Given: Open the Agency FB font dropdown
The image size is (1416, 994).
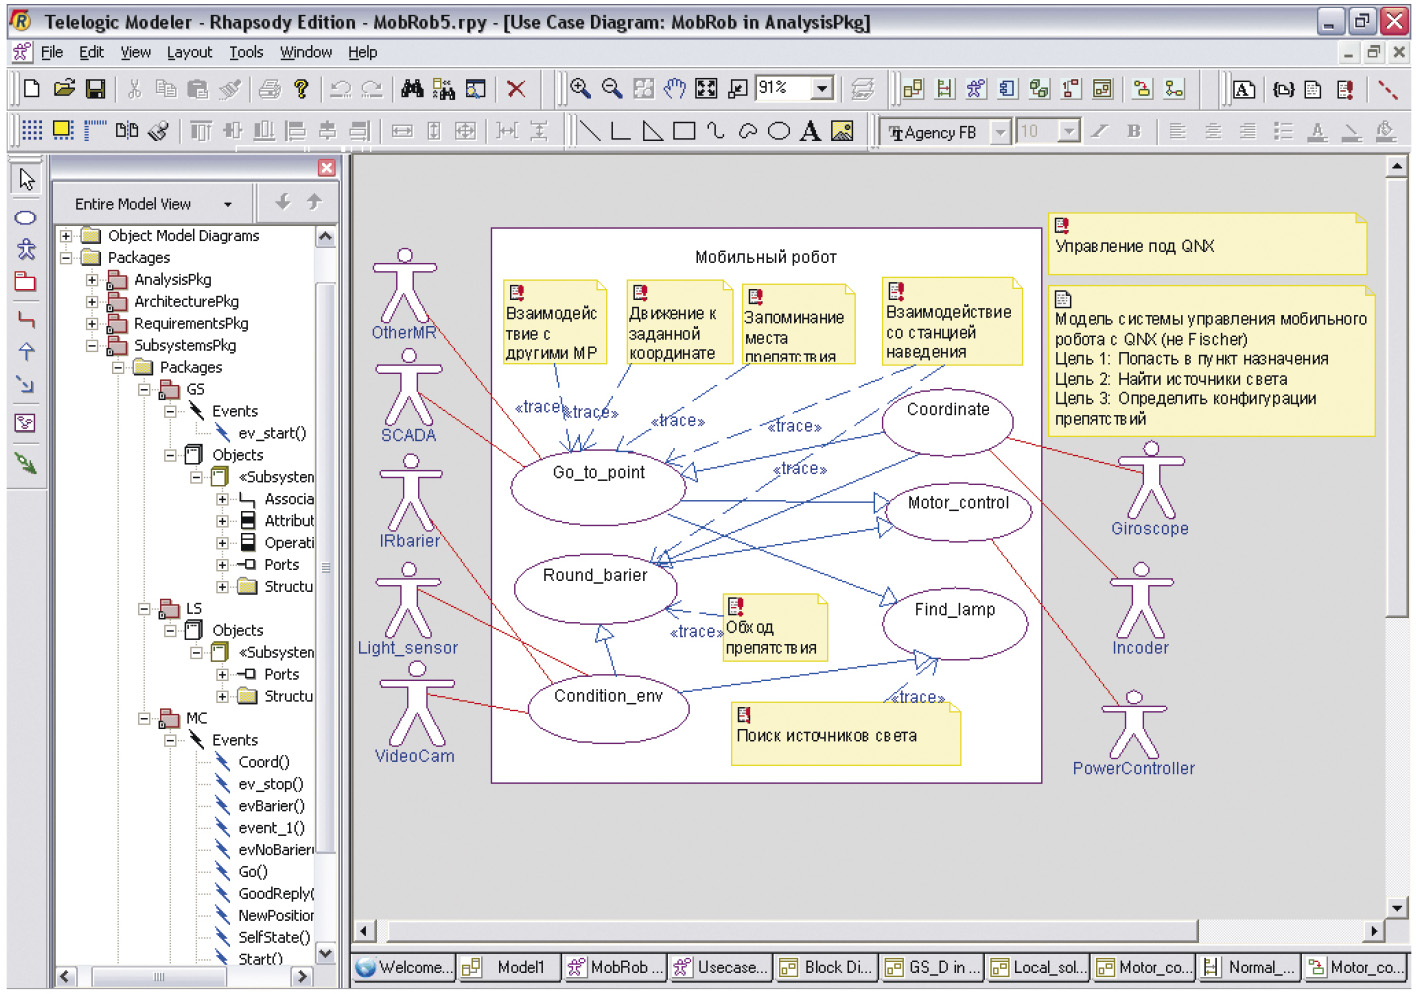Looking at the screenshot, I should point(1000,132).
